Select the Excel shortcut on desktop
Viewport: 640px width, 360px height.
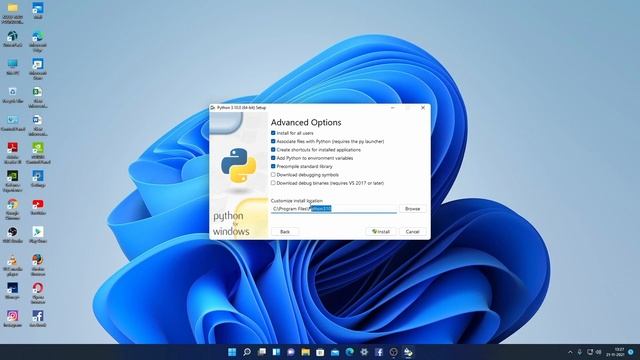pyautogui.click(x=38, y=98)
